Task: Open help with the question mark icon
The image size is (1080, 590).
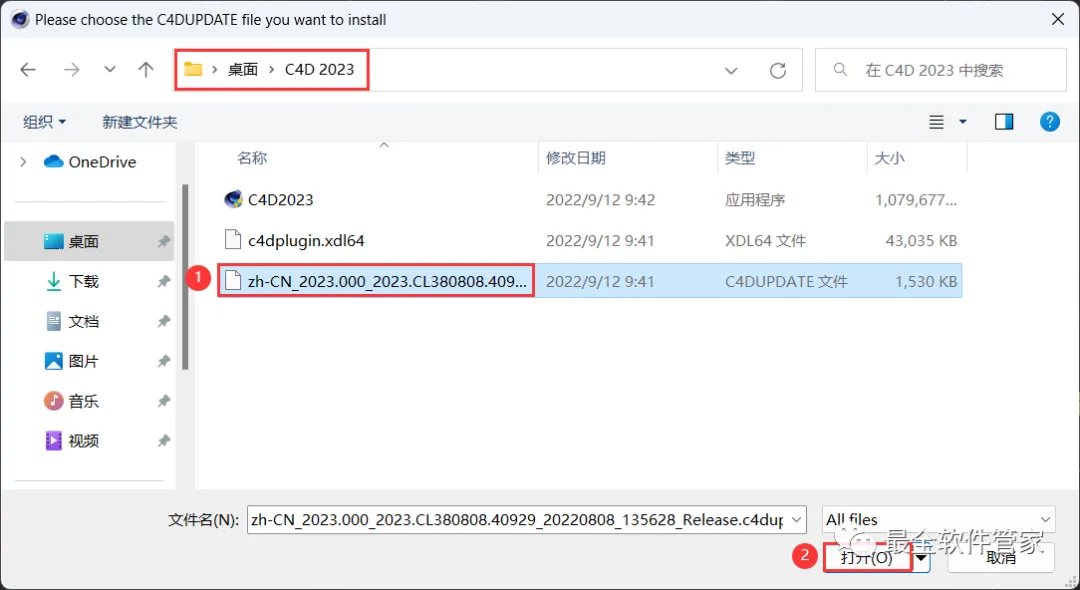Action: [1050, 122]
